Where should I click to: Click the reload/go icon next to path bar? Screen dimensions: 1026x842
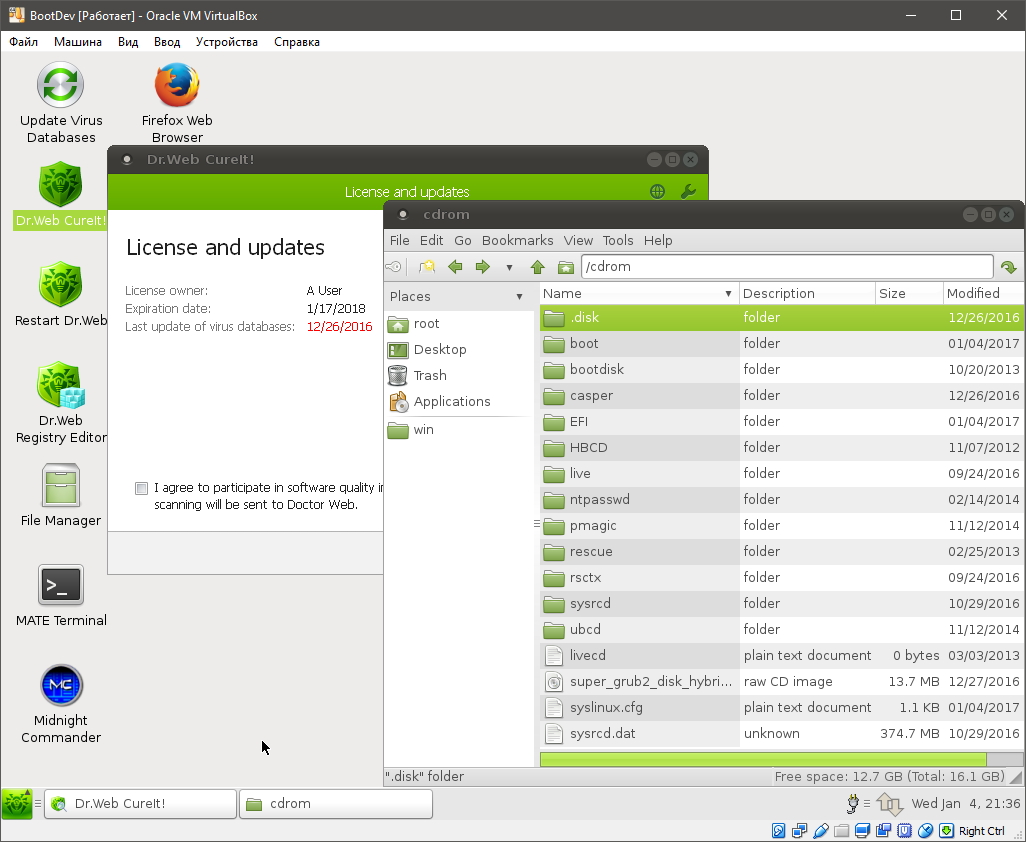(1008, 267)
